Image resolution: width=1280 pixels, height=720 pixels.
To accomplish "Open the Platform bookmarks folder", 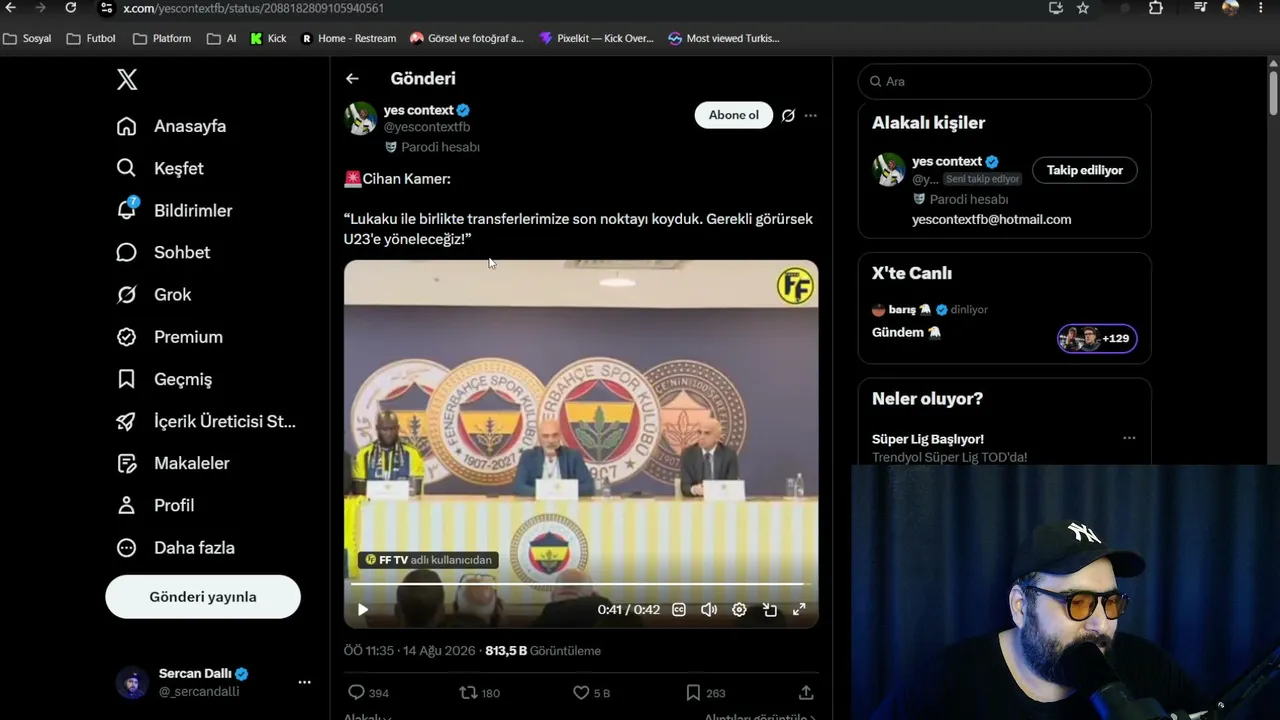I will [162, 39].
